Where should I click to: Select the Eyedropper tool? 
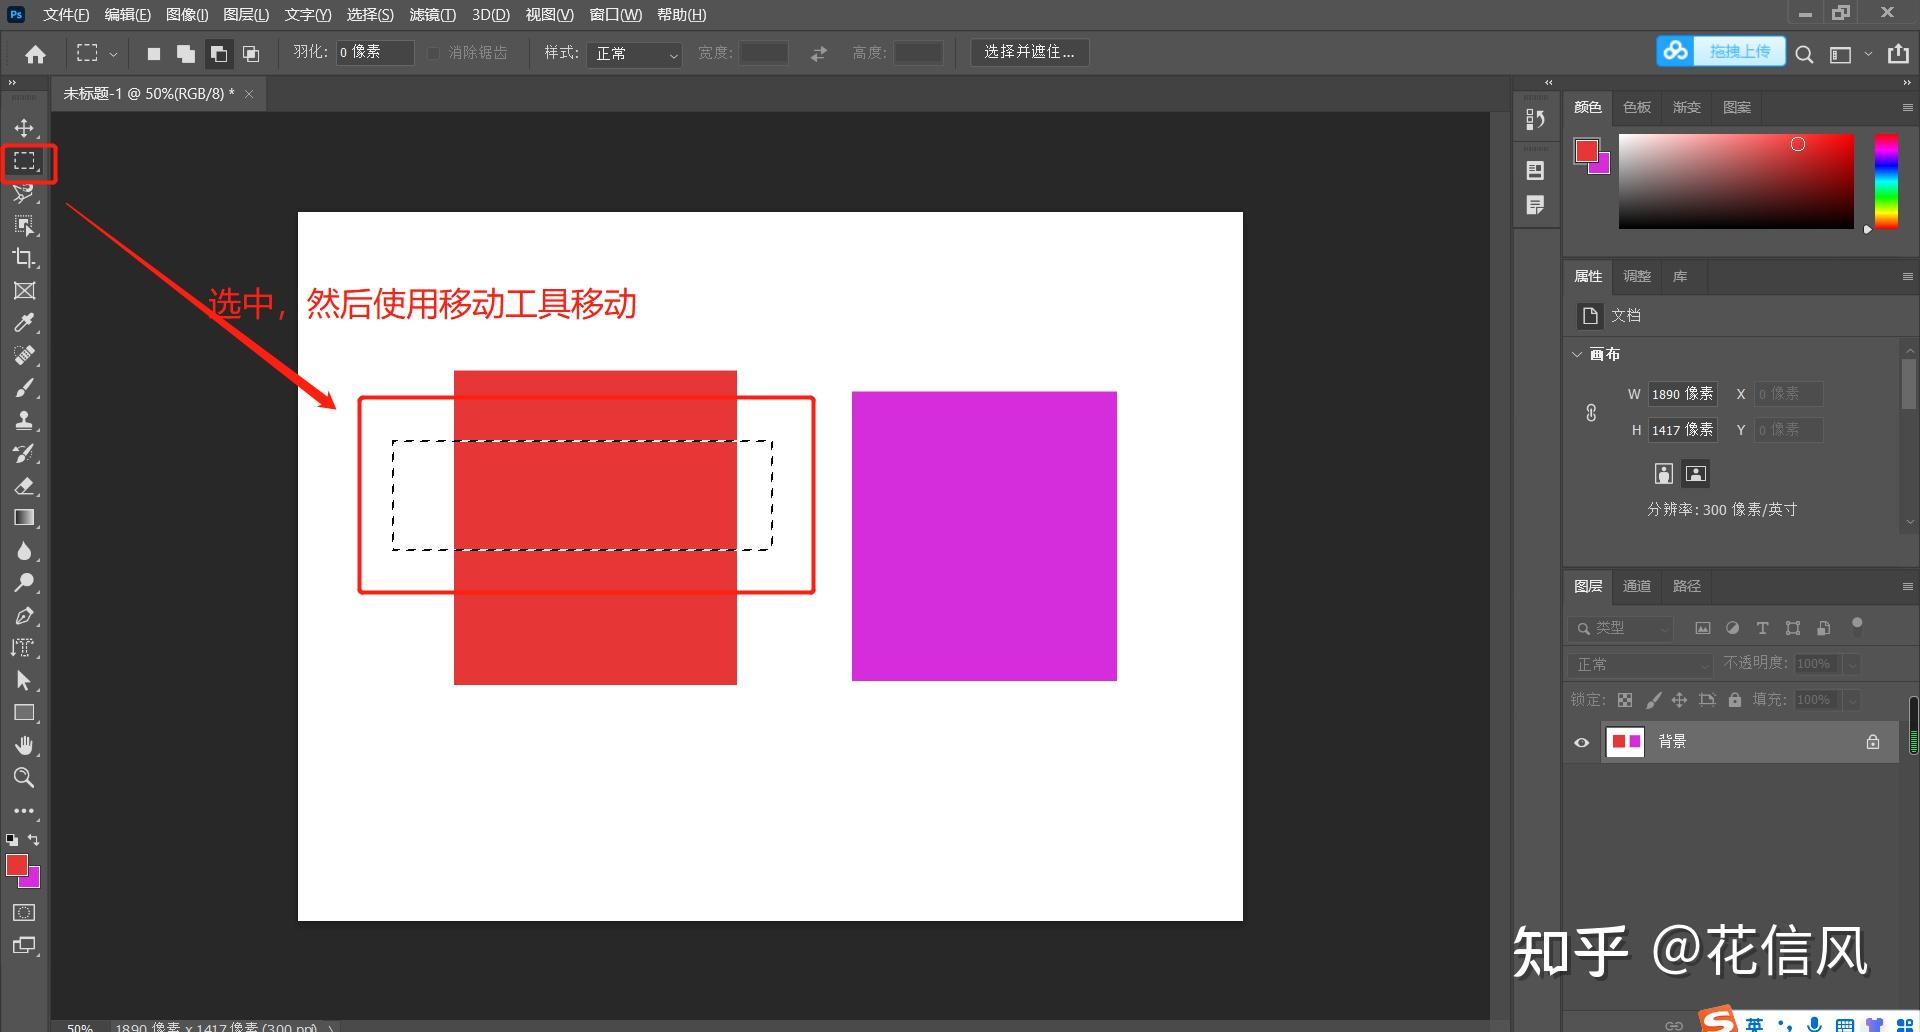point(24,323)
